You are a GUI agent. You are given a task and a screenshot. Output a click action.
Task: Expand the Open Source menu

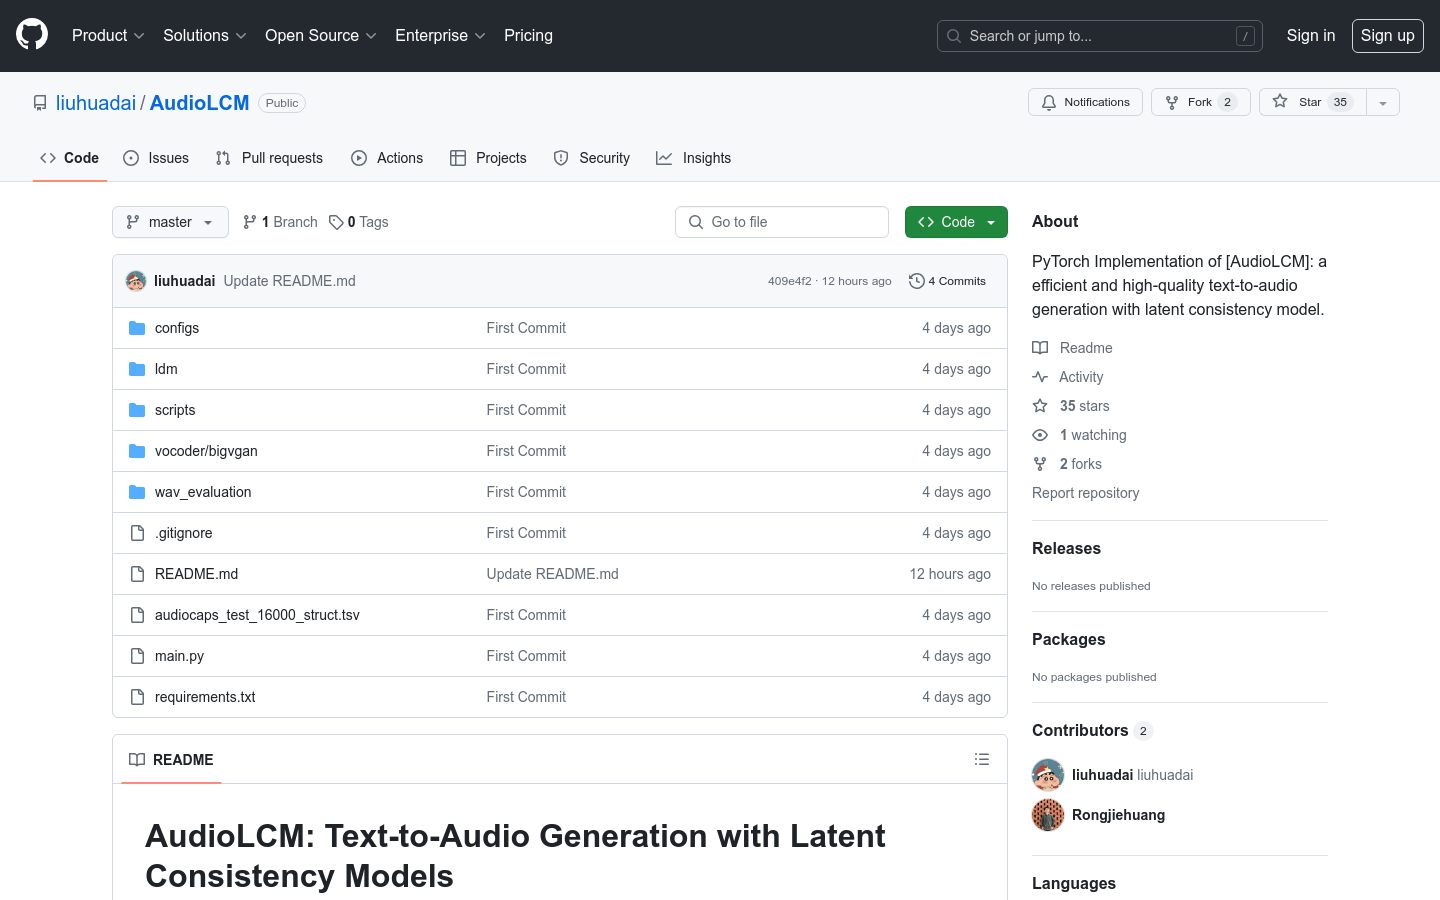click(x=320, y=35)
